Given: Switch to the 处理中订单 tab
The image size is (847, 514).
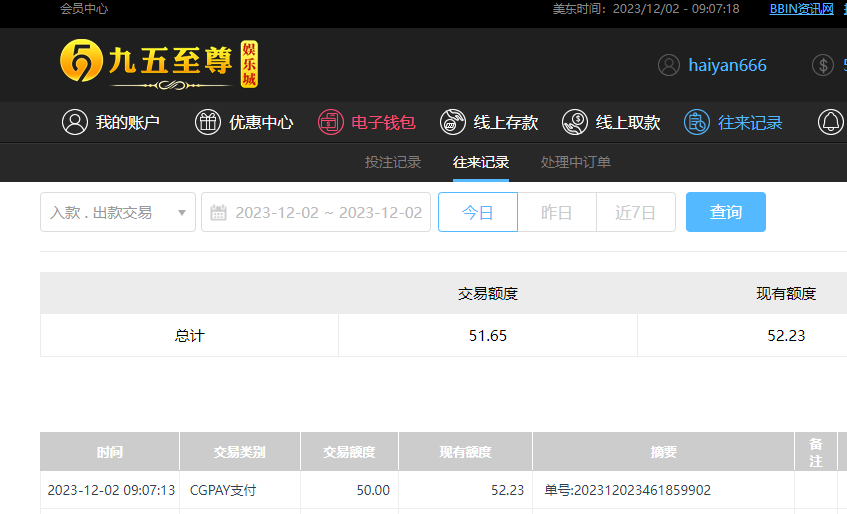Looking at the screenshot, I should [x=576, y=162].
